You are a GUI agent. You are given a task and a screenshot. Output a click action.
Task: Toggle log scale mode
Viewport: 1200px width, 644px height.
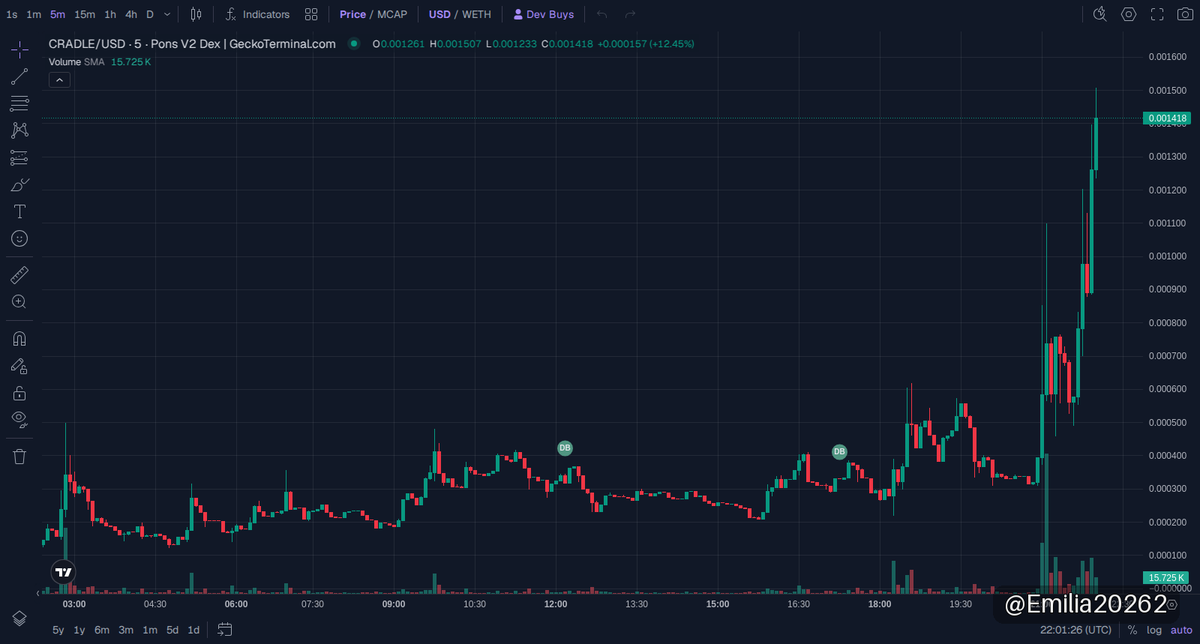(1154, 630)
